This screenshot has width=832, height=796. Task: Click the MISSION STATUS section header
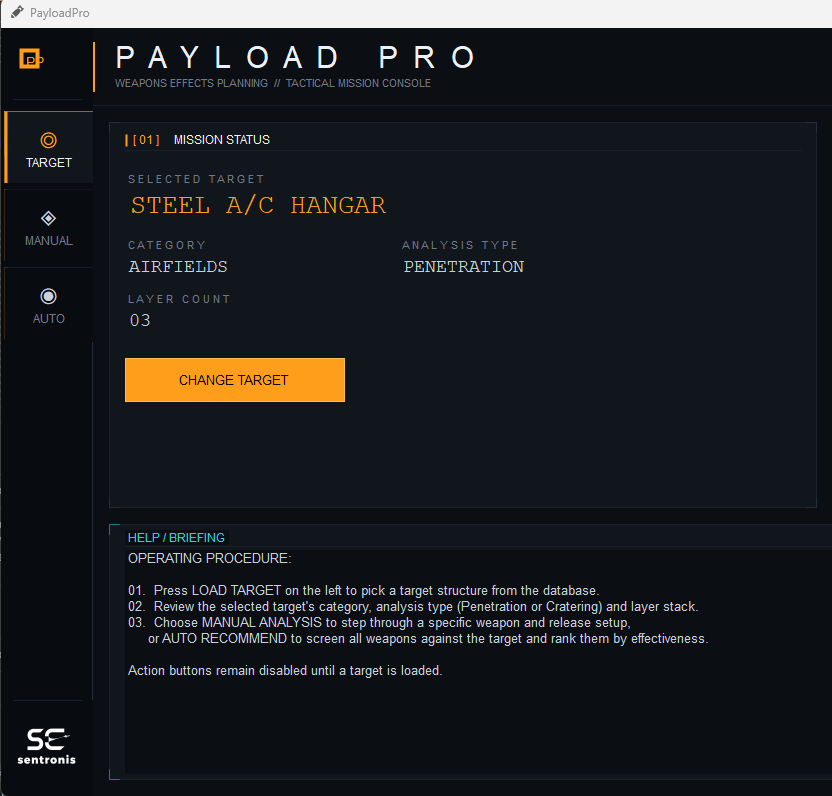click(x=221, y=140)
